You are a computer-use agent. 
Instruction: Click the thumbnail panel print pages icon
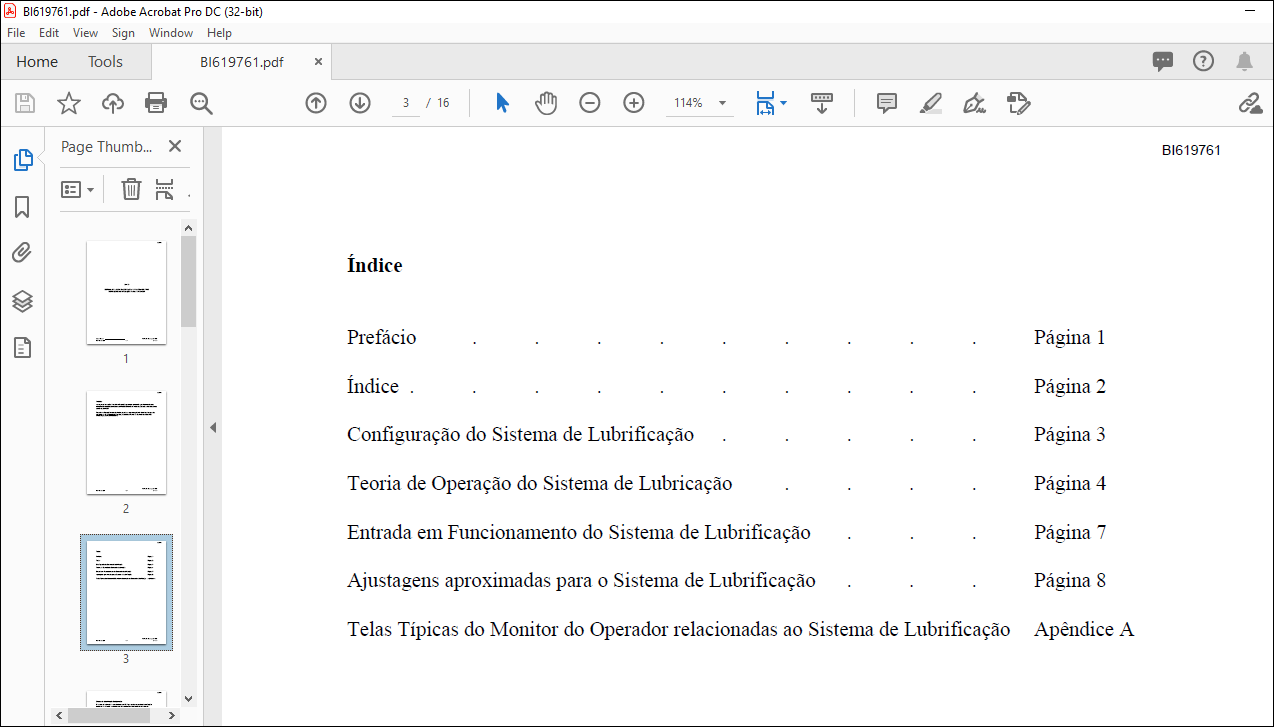pyautogui.click(x=165, y=189)
